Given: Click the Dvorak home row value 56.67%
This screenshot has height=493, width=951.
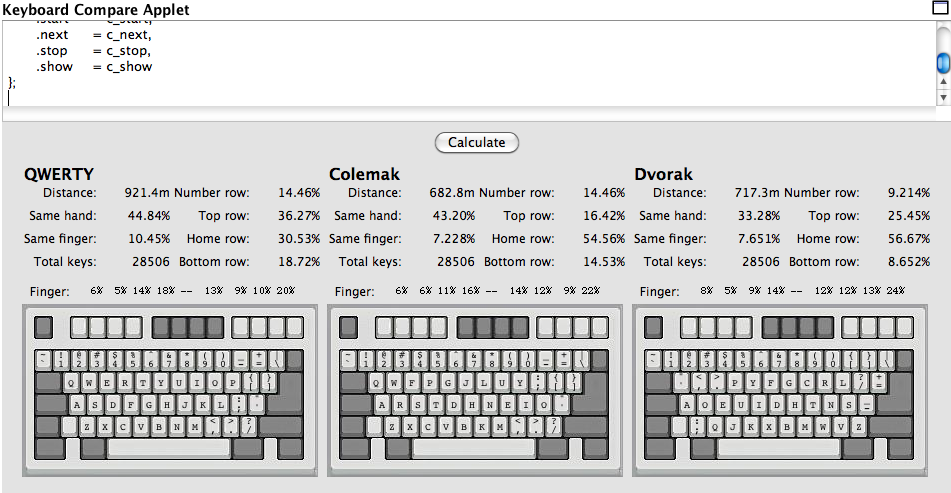Looking at the screenshot, I should (909, 239).
